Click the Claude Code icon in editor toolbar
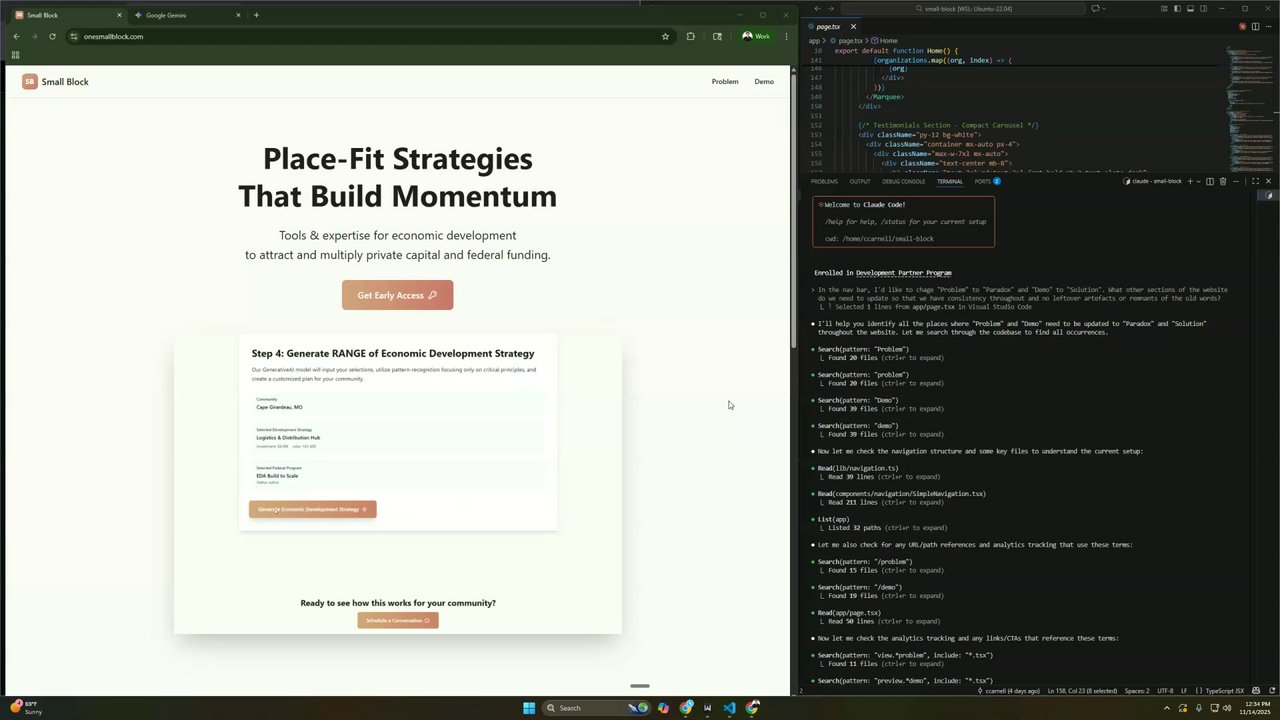Viewport: 1280px width, 720px height. click(1243, 26)
